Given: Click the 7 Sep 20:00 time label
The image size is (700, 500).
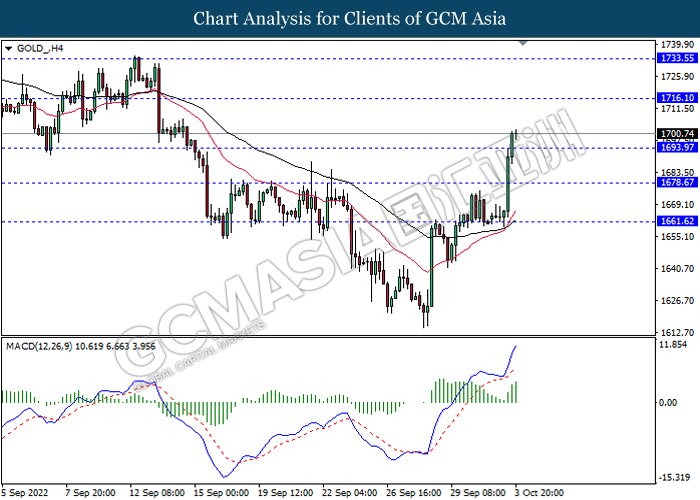Looking at the screenshot, I should pyautogui.click(x=90, y=493).
